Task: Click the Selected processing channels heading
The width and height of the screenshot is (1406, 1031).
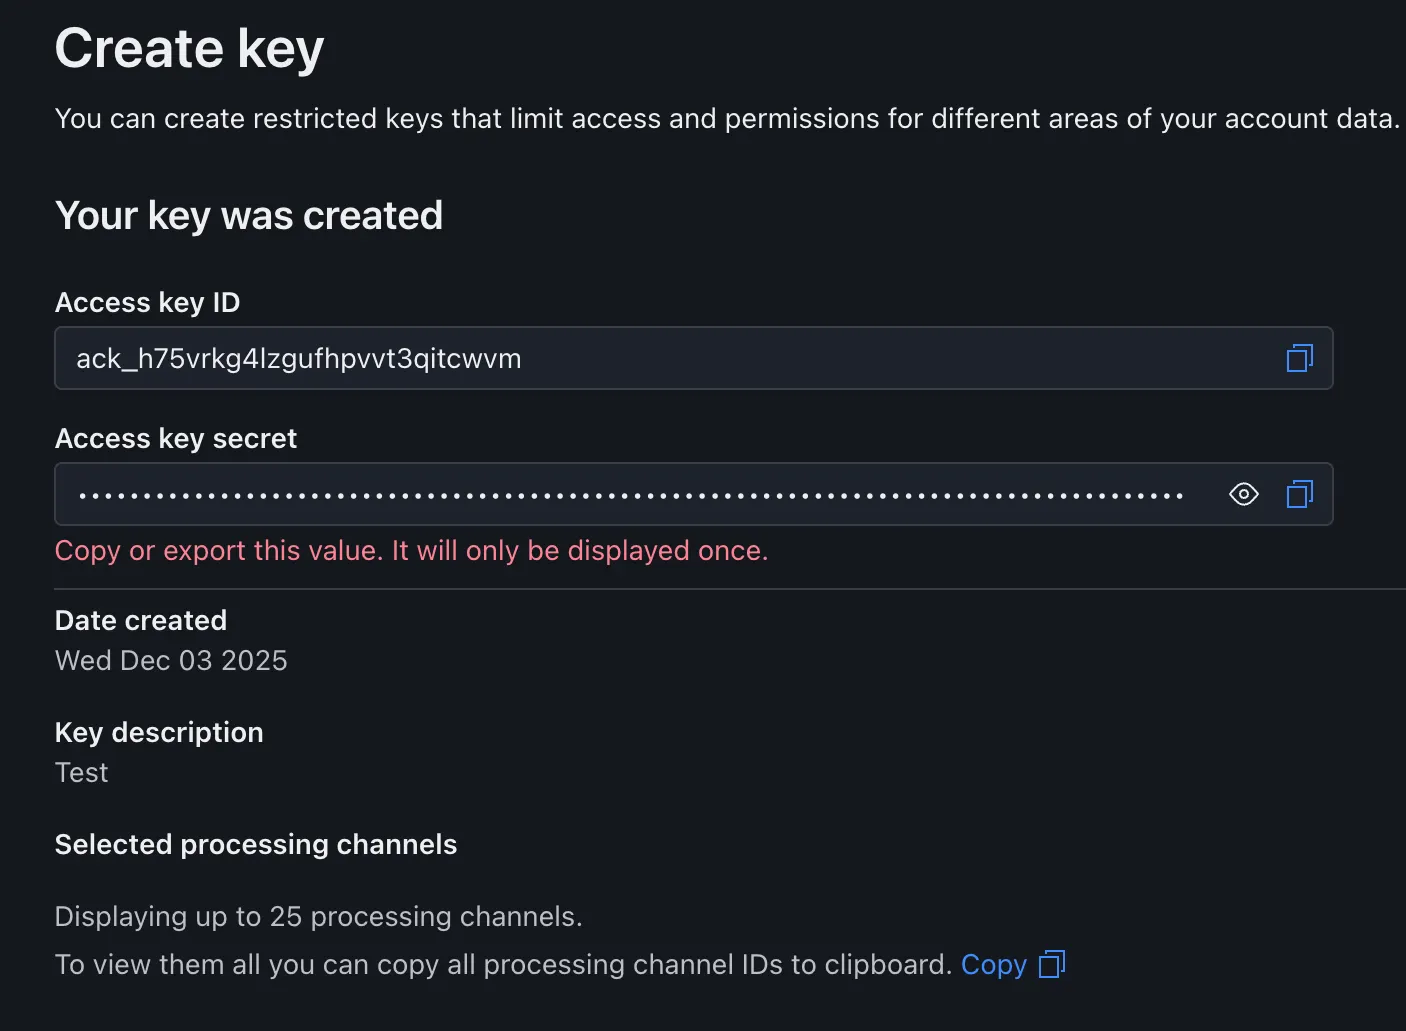Action: 256,844
